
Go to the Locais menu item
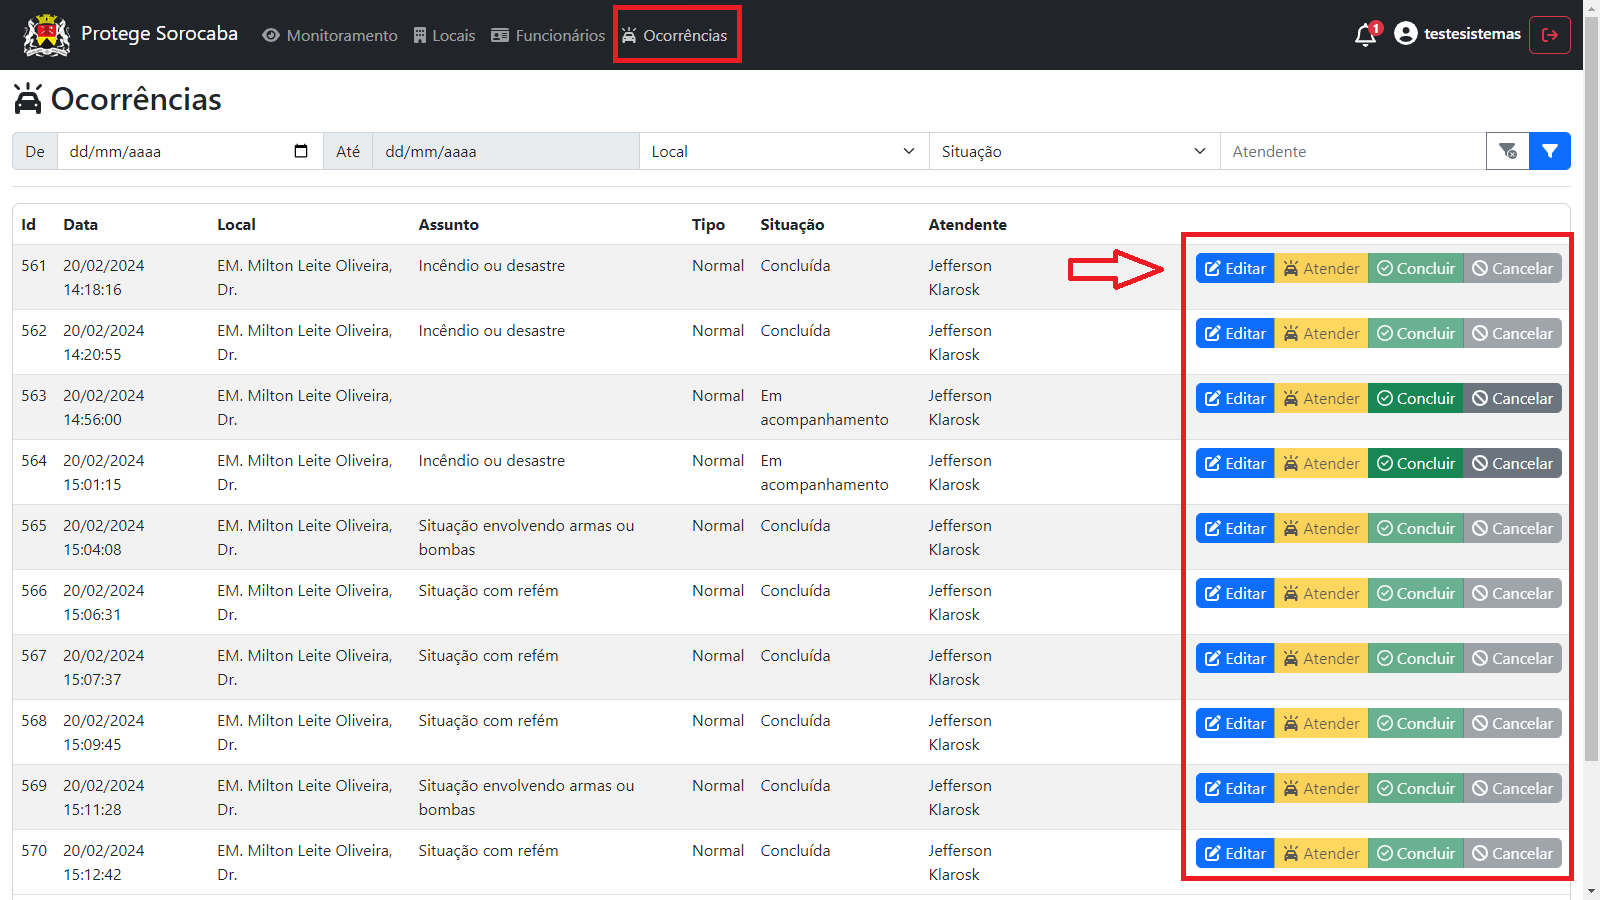(444, 35)
